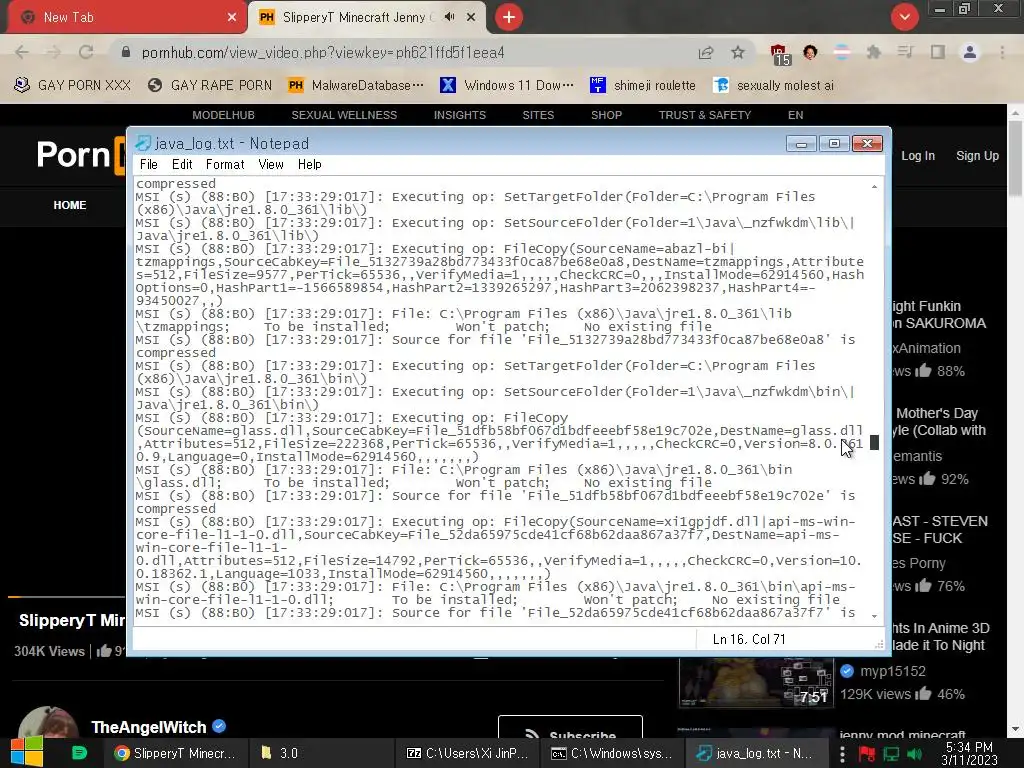Open a new tab with the red plus button

[509, 17]
